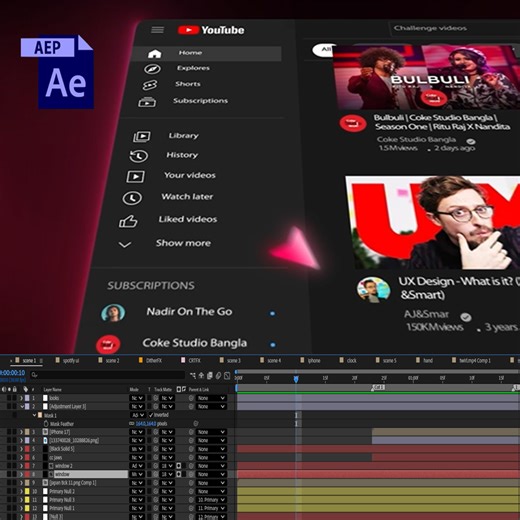
Task: Toggle lock switch for Primary Null 2 layer
Action: coord(14,491)
